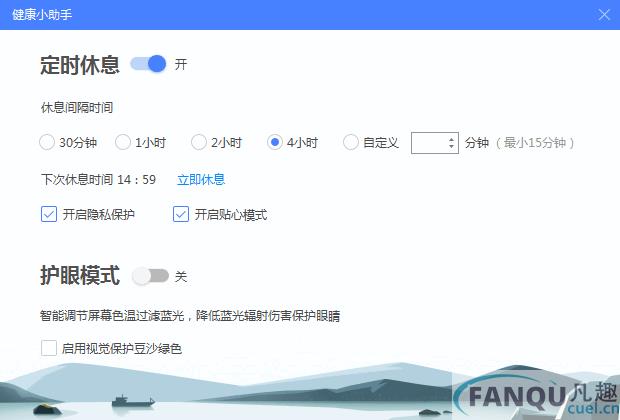Turn off the 定时休息 switch
620x420 pixels.
pos(148,64)
